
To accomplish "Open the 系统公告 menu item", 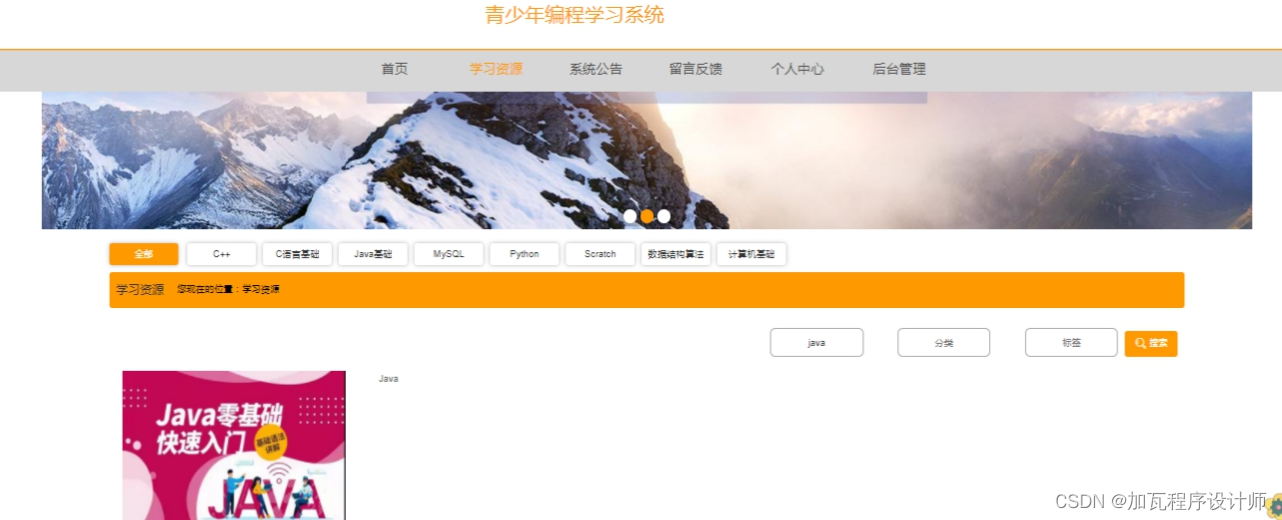I will [x=596, y=69].
